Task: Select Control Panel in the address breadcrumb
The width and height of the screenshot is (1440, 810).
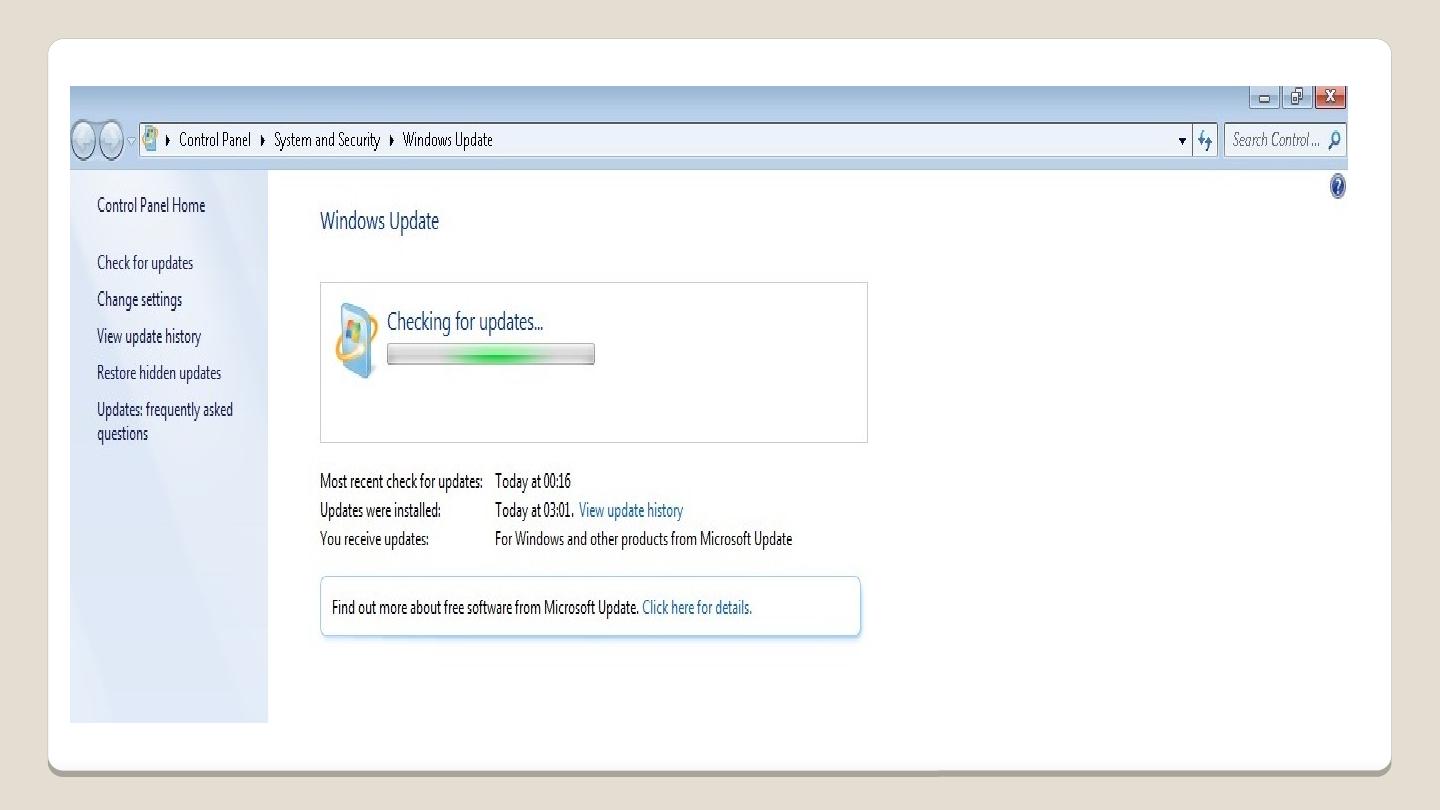Action: pyautogui.click(x=214, y=140)
